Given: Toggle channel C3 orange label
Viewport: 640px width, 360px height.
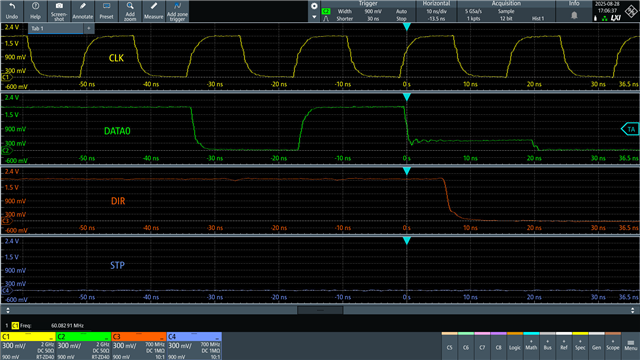Looking at the screenshot, I should coord(139,337).
